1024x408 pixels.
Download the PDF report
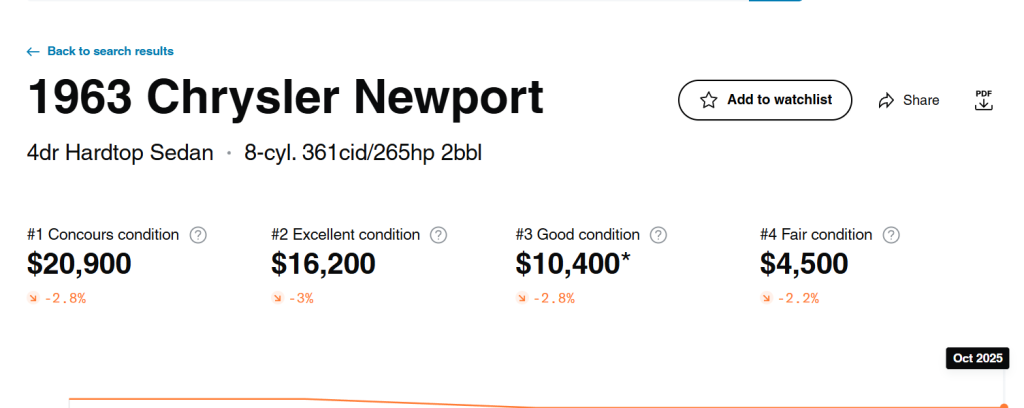click(x=984, y=100)
